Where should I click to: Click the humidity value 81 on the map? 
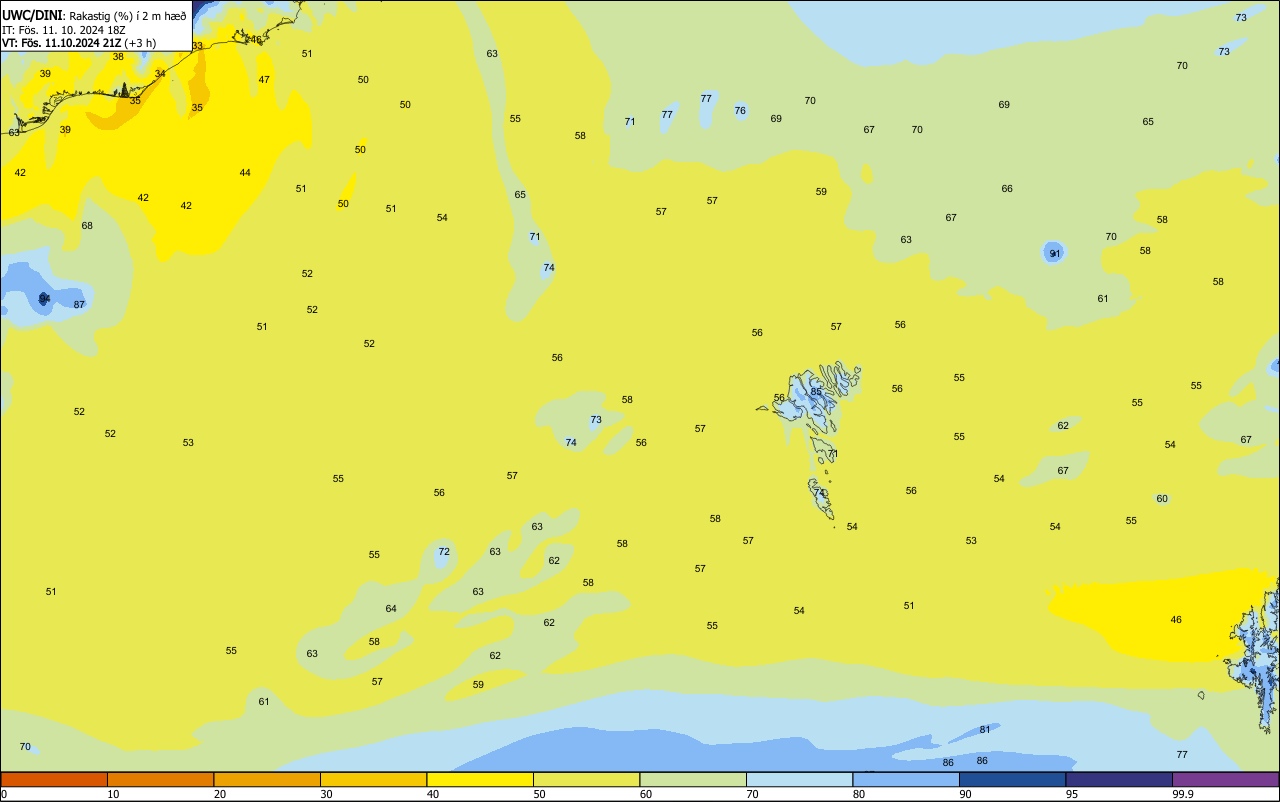point(985,729)
